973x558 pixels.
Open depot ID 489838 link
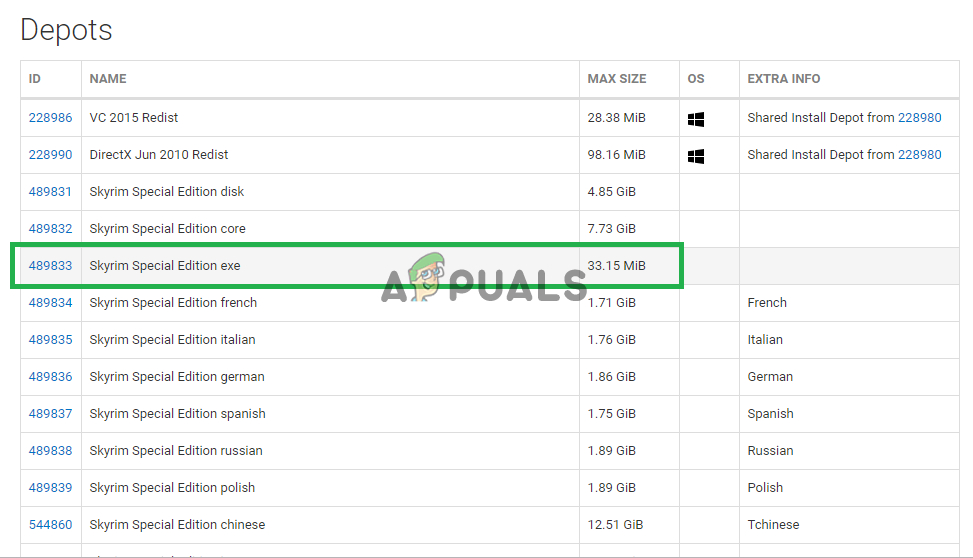pyautogui.click(x=50, y=451)
